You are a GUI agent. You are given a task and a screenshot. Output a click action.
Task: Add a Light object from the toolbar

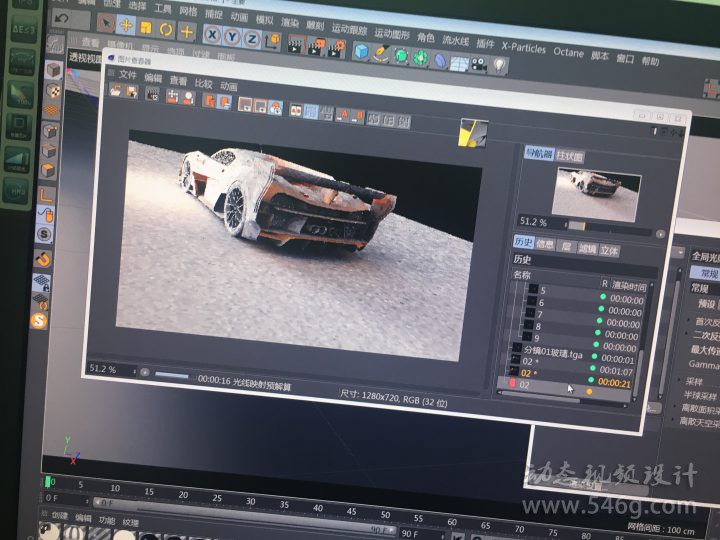[499, 65]
